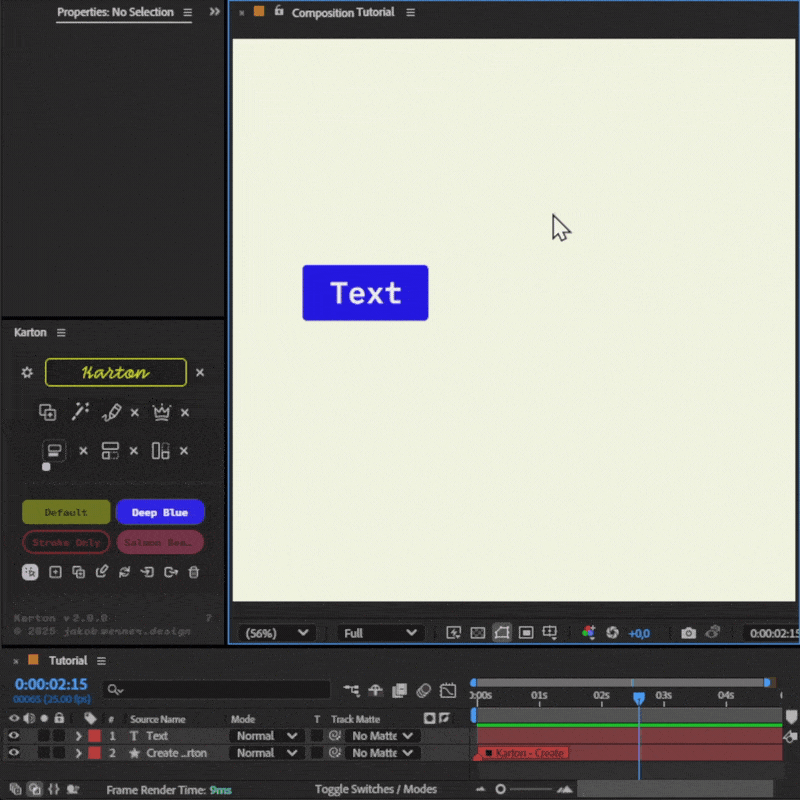Click the duplicate preset icon in Karton's bottom row
800x800 pixels.
(x=79, y=572)
